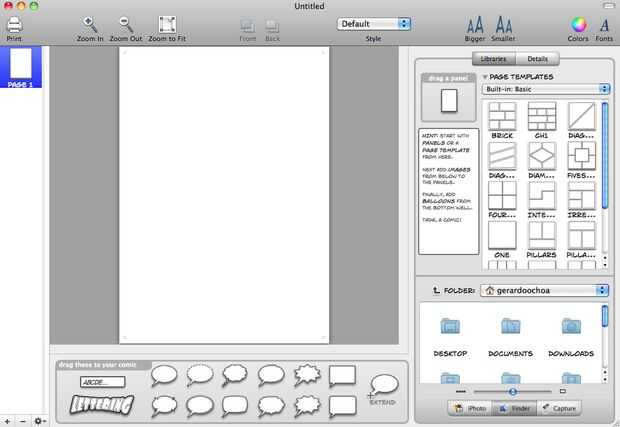
Task: Pick the bottom-row rectangular caption balloon
Action: (342, 406)
